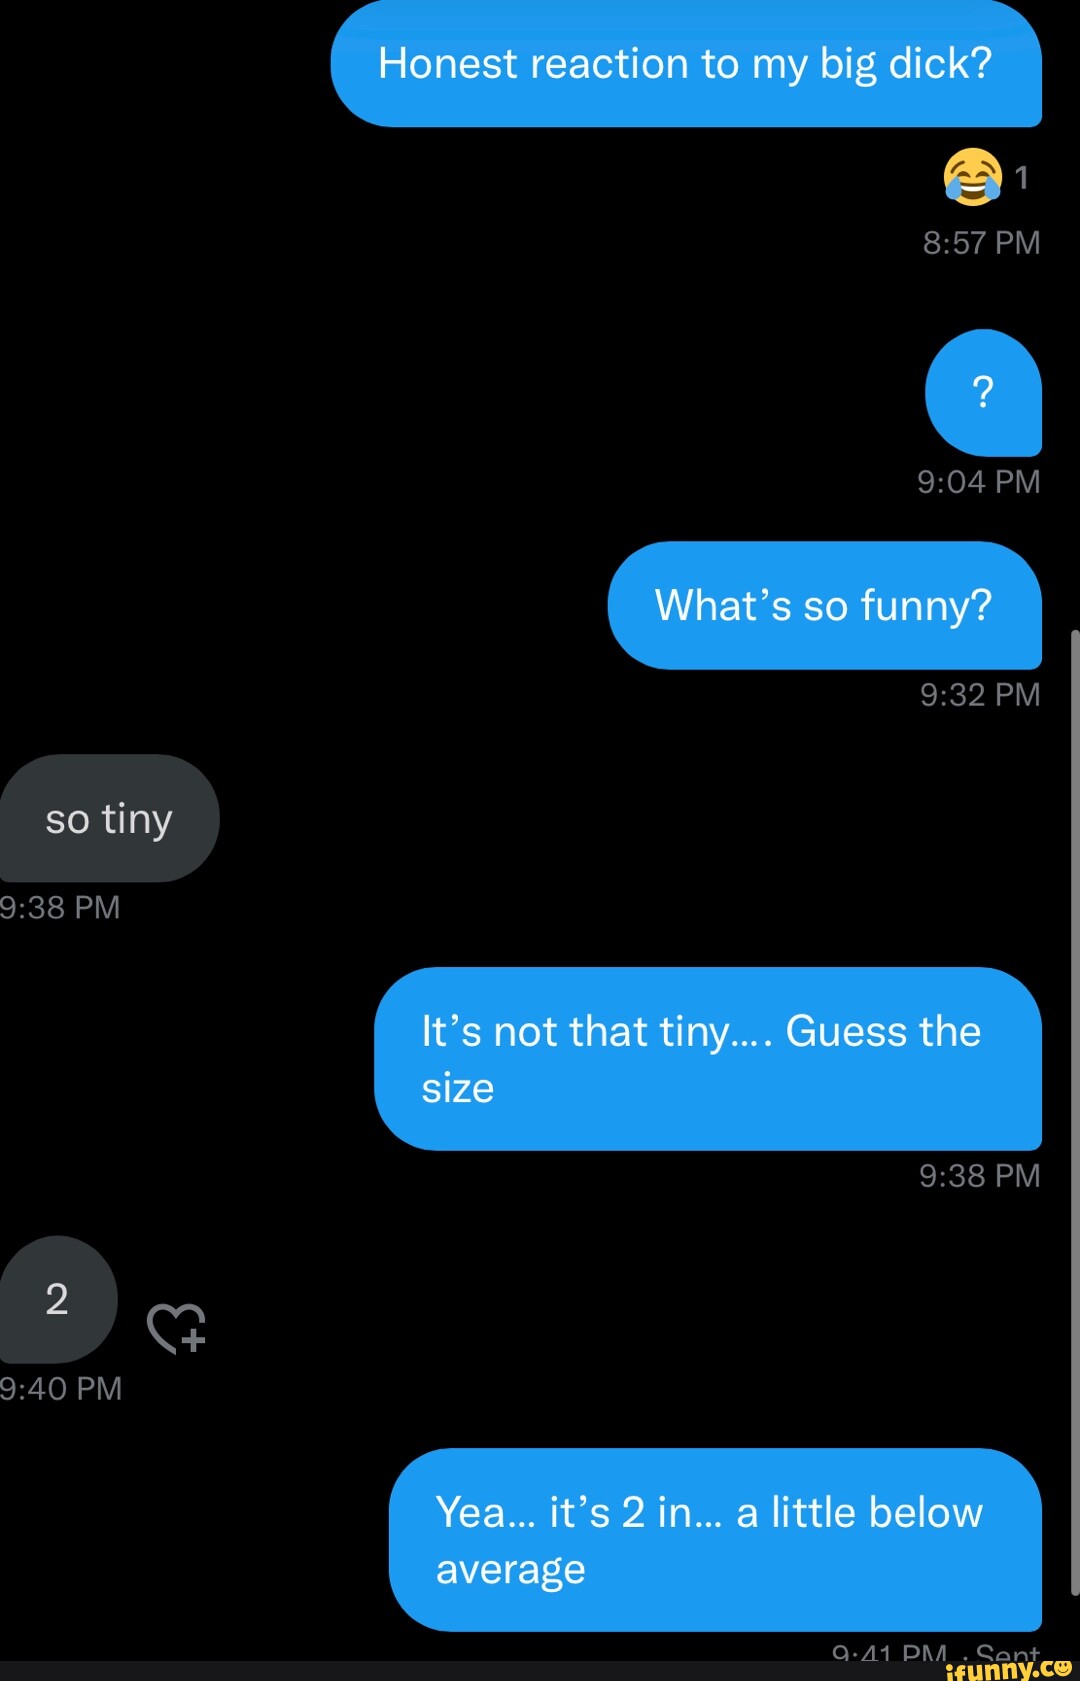The height and width of the screenshot is (1681, 1080).
Task: Click the 'Sent' delivery status label
Action: (1007, 1652)
